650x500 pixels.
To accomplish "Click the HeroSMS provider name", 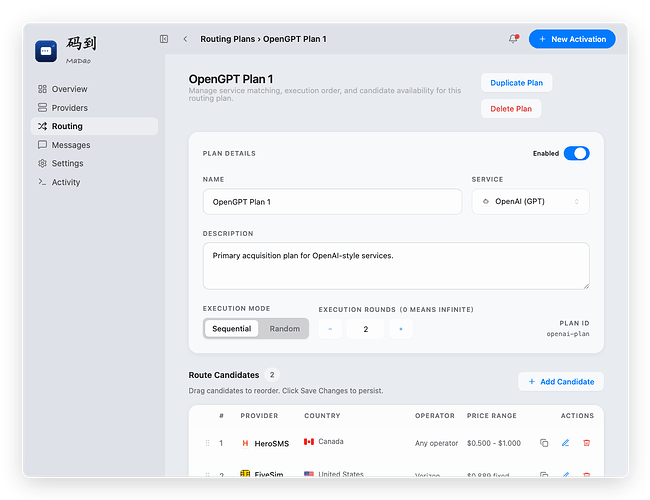I will pyautogui.click(x=272, y=444).
